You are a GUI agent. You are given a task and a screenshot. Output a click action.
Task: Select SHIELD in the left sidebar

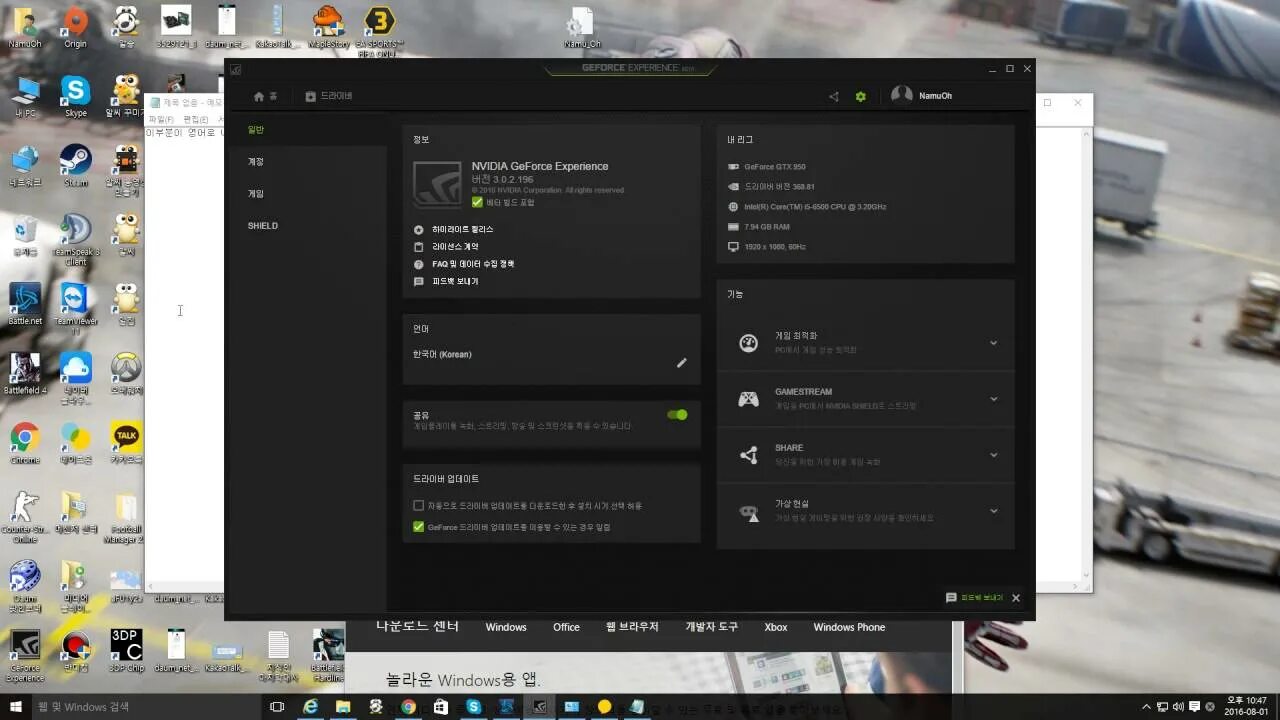(x=262, y=225)
